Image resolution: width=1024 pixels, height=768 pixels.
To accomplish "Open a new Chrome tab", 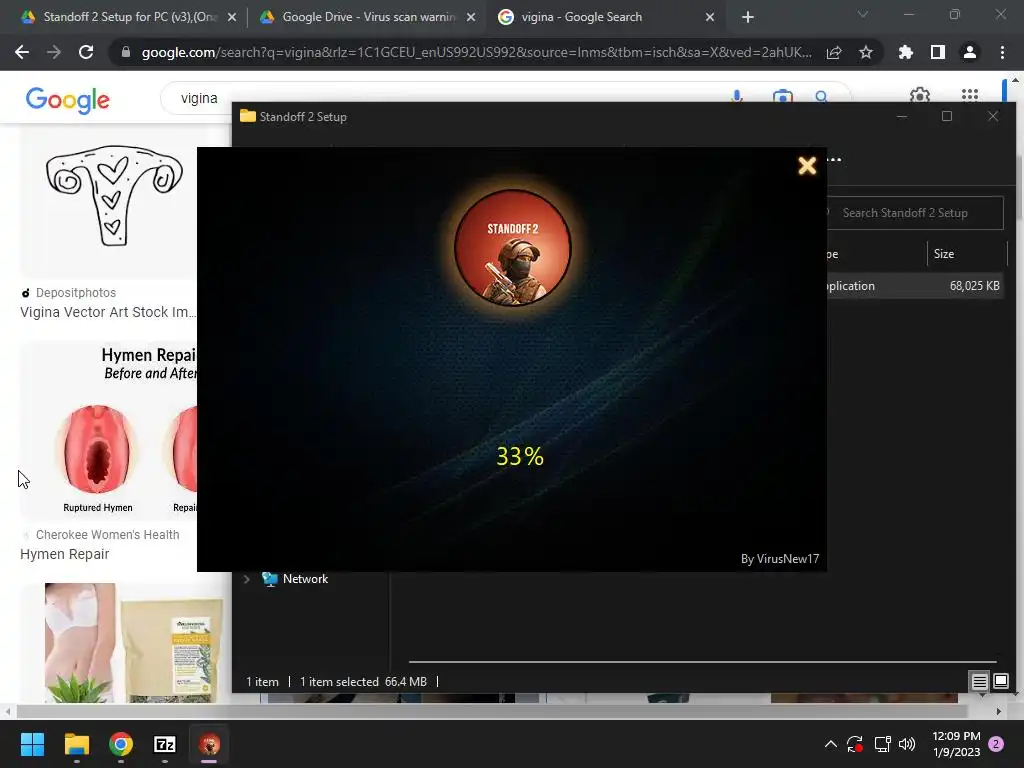I will pos(748,18).
